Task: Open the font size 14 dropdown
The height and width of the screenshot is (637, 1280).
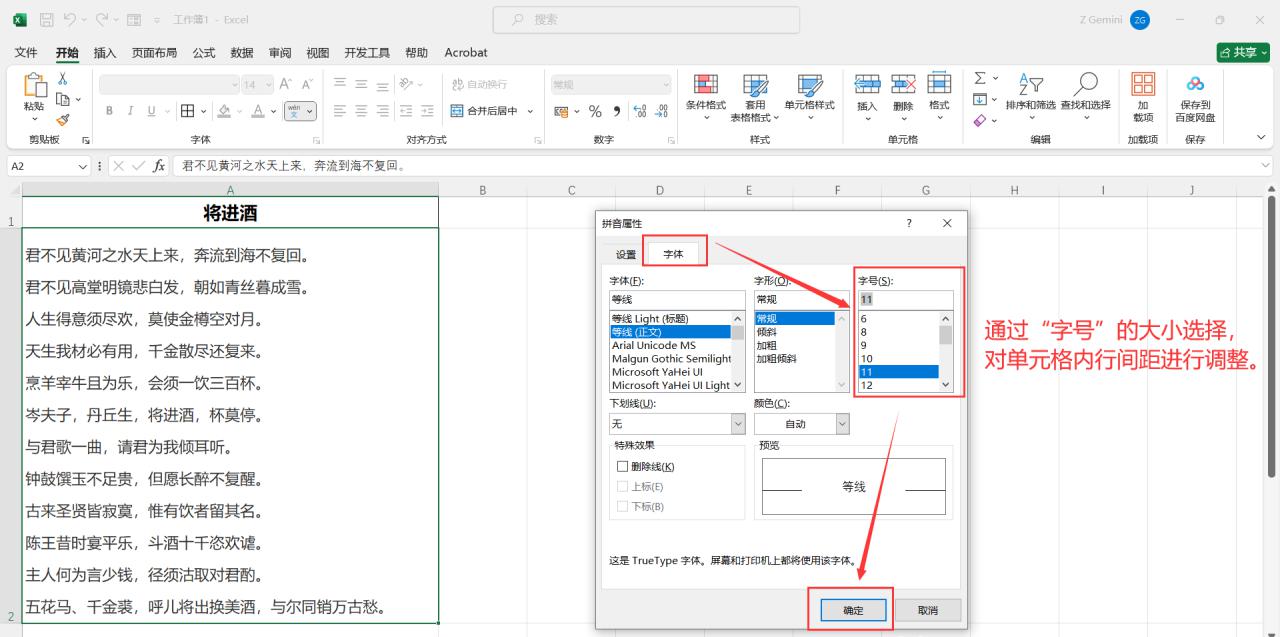Action: tap(267, 85)
